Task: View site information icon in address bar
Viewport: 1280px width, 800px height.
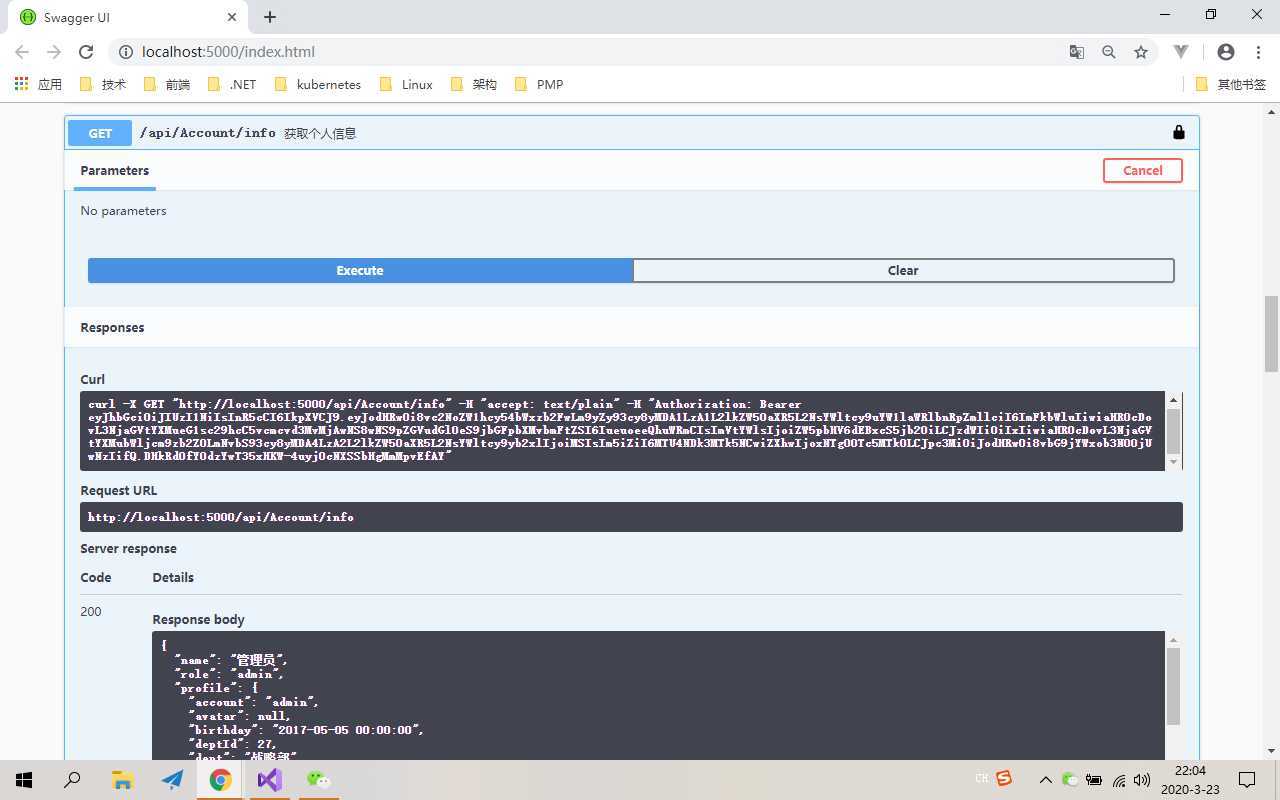Action: [x=126, y=52]
